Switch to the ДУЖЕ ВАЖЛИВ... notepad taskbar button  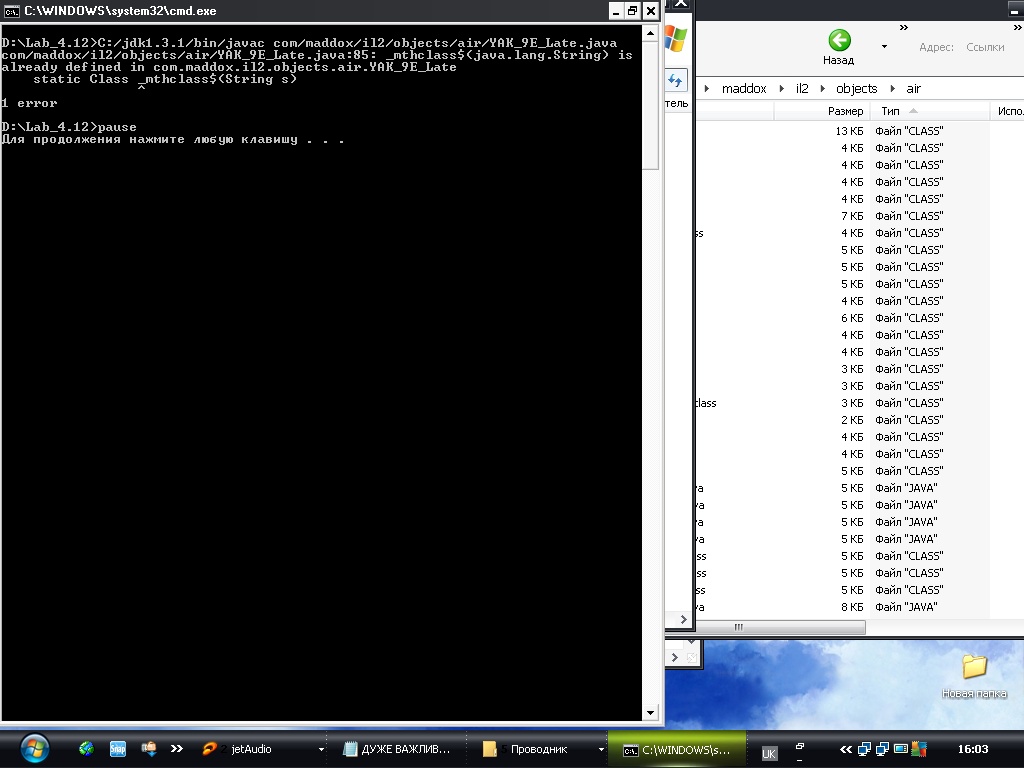396,749
